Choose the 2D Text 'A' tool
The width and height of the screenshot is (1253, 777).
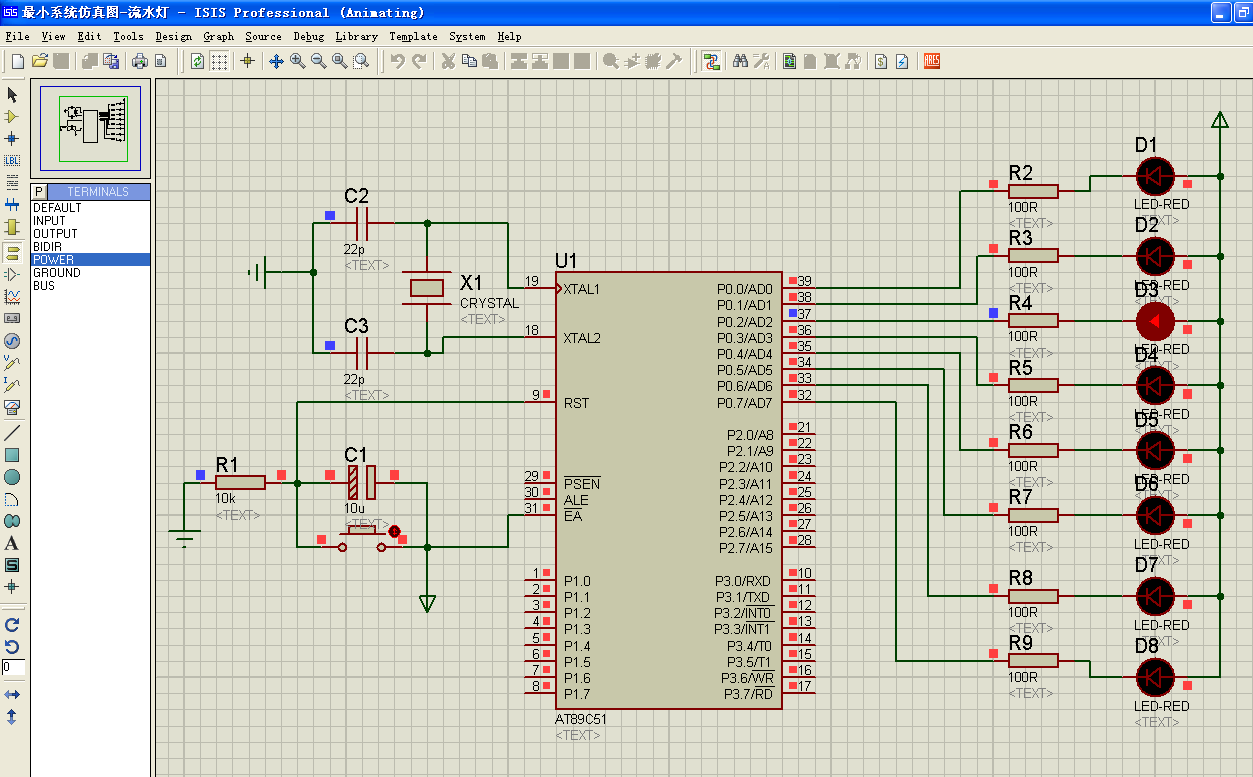click(12, 543)
